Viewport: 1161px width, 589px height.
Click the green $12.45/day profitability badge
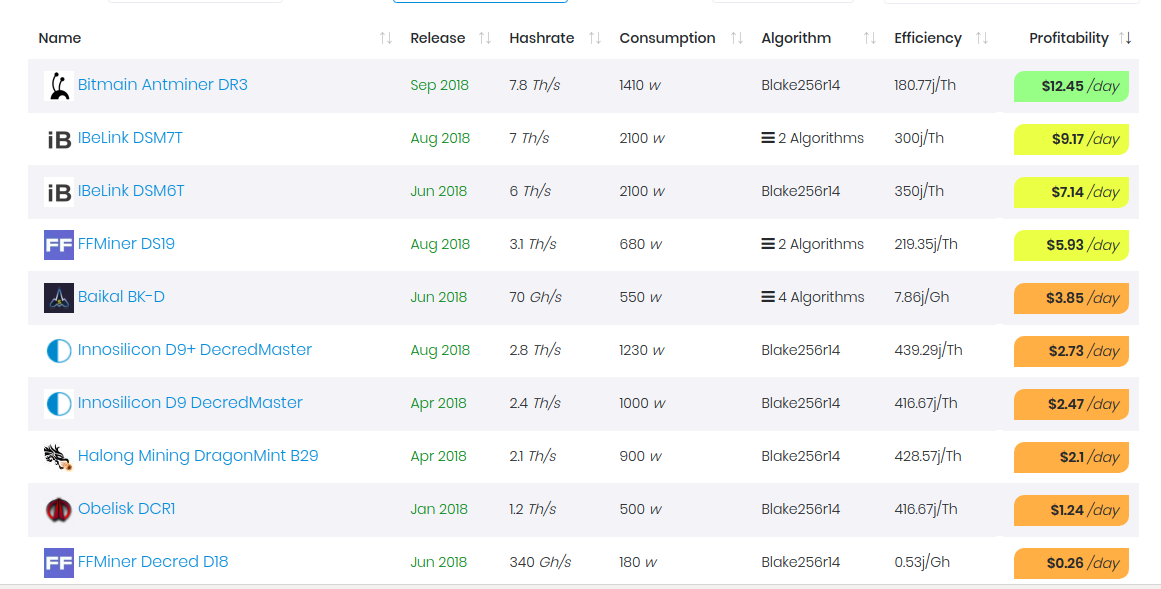[1071, 86]
